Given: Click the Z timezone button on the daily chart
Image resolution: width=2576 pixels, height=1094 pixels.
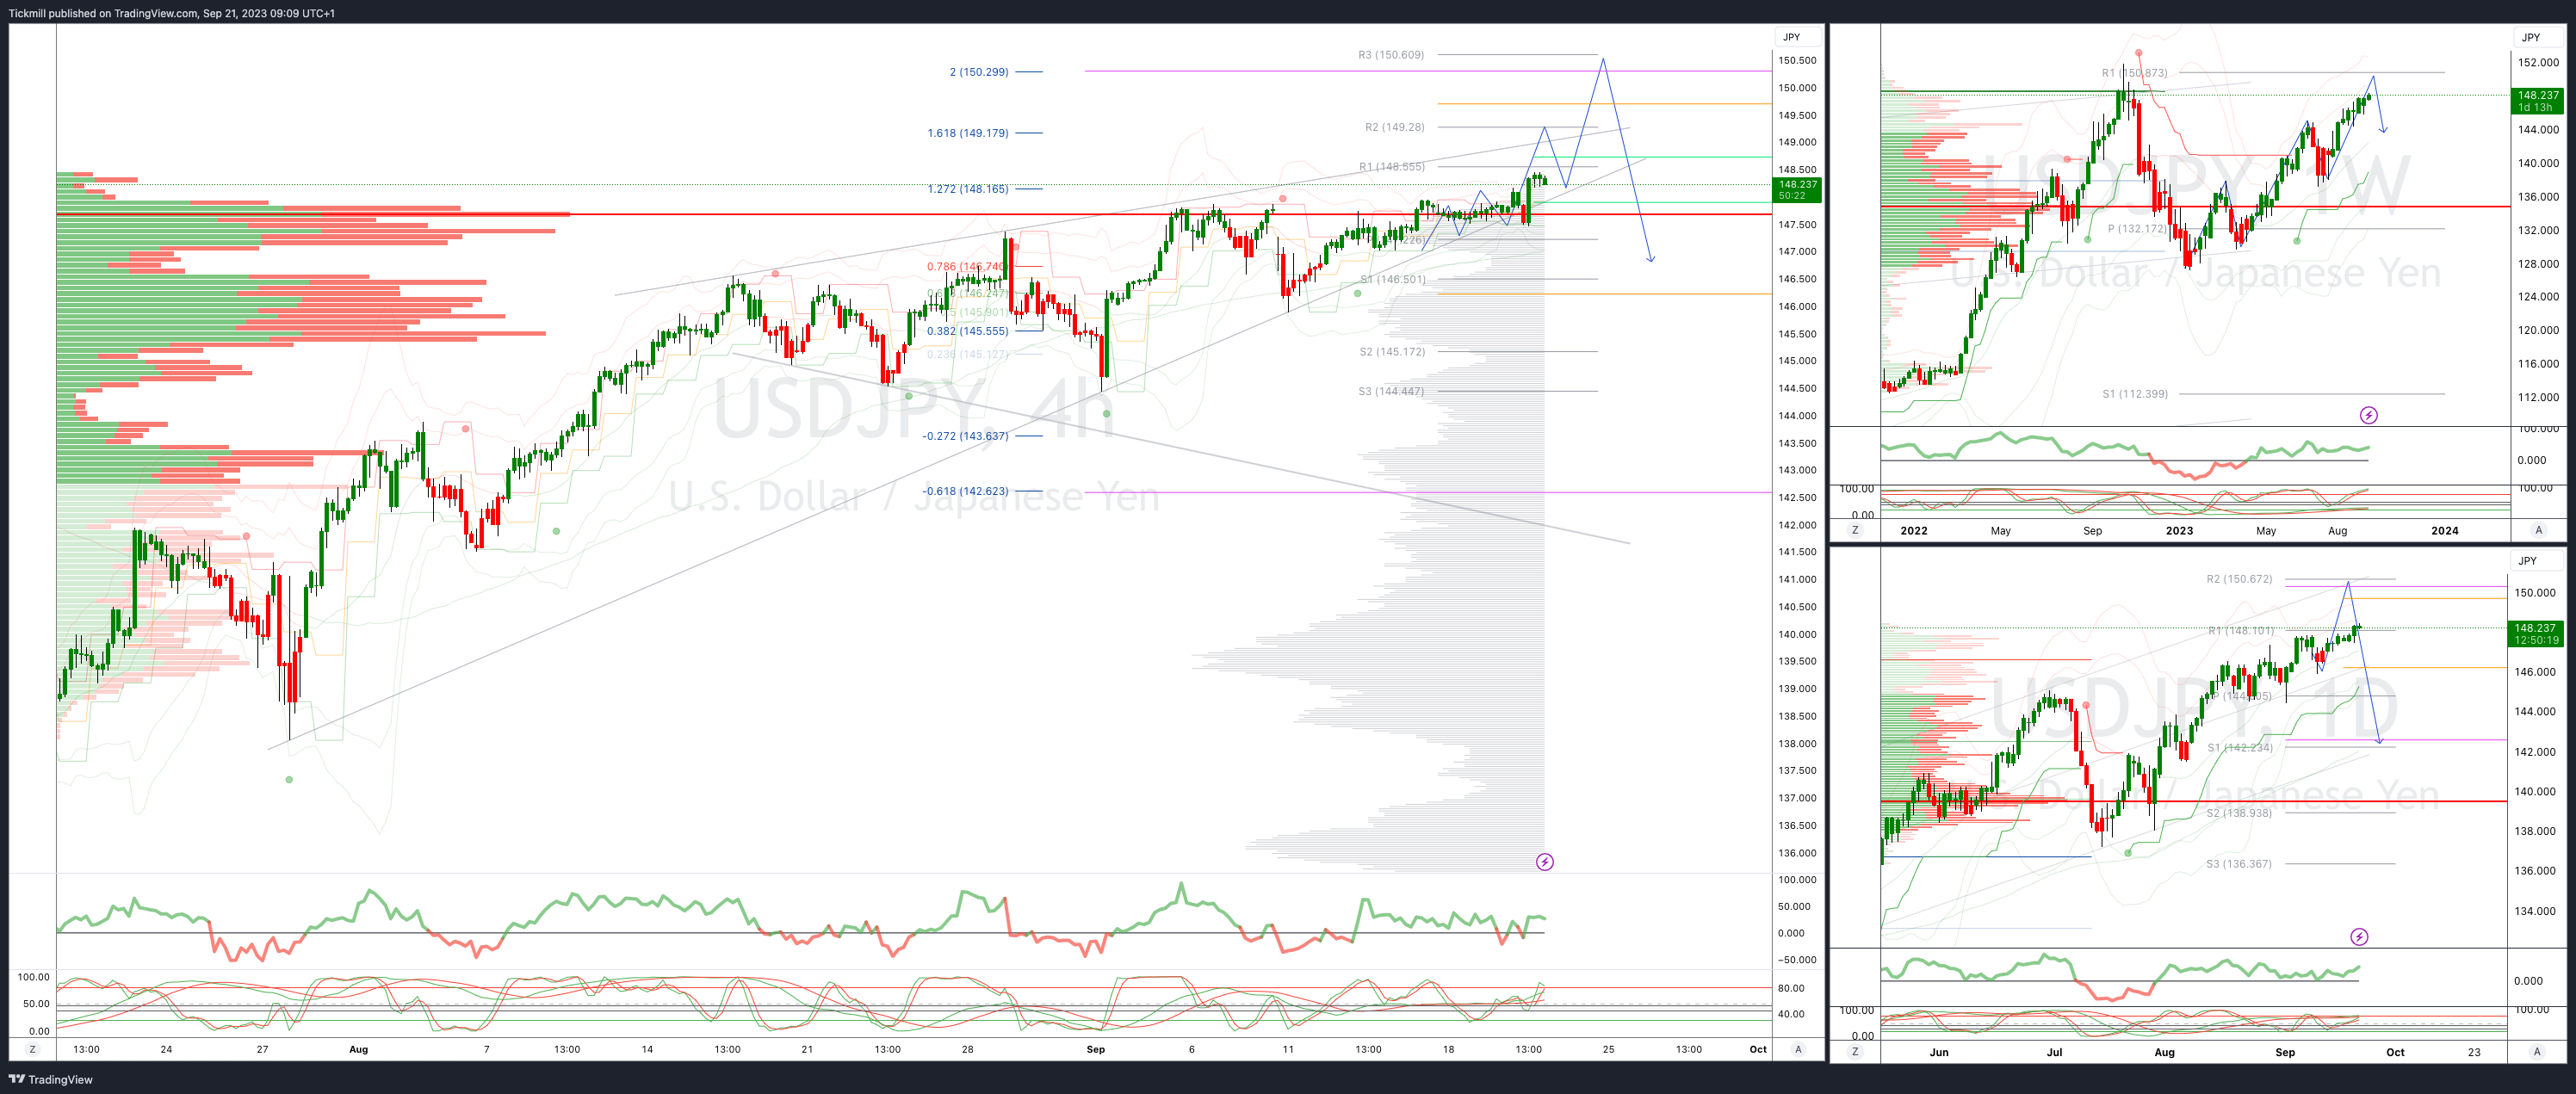Looking at the screenshot, I should pos(1855,1051).
